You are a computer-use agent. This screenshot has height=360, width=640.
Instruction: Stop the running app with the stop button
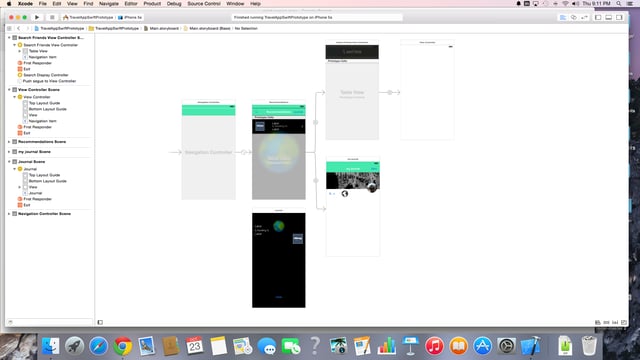coord(52,18)
